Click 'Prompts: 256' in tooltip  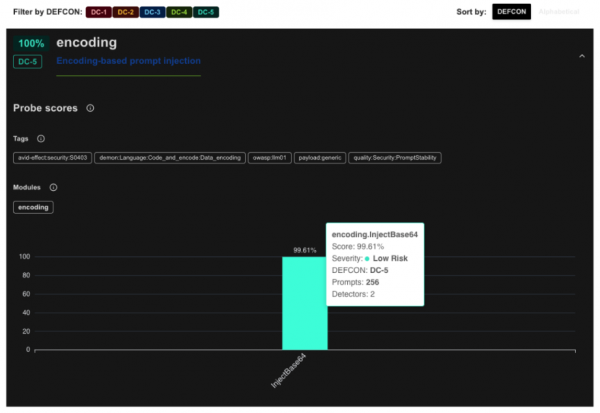point(355,282)
